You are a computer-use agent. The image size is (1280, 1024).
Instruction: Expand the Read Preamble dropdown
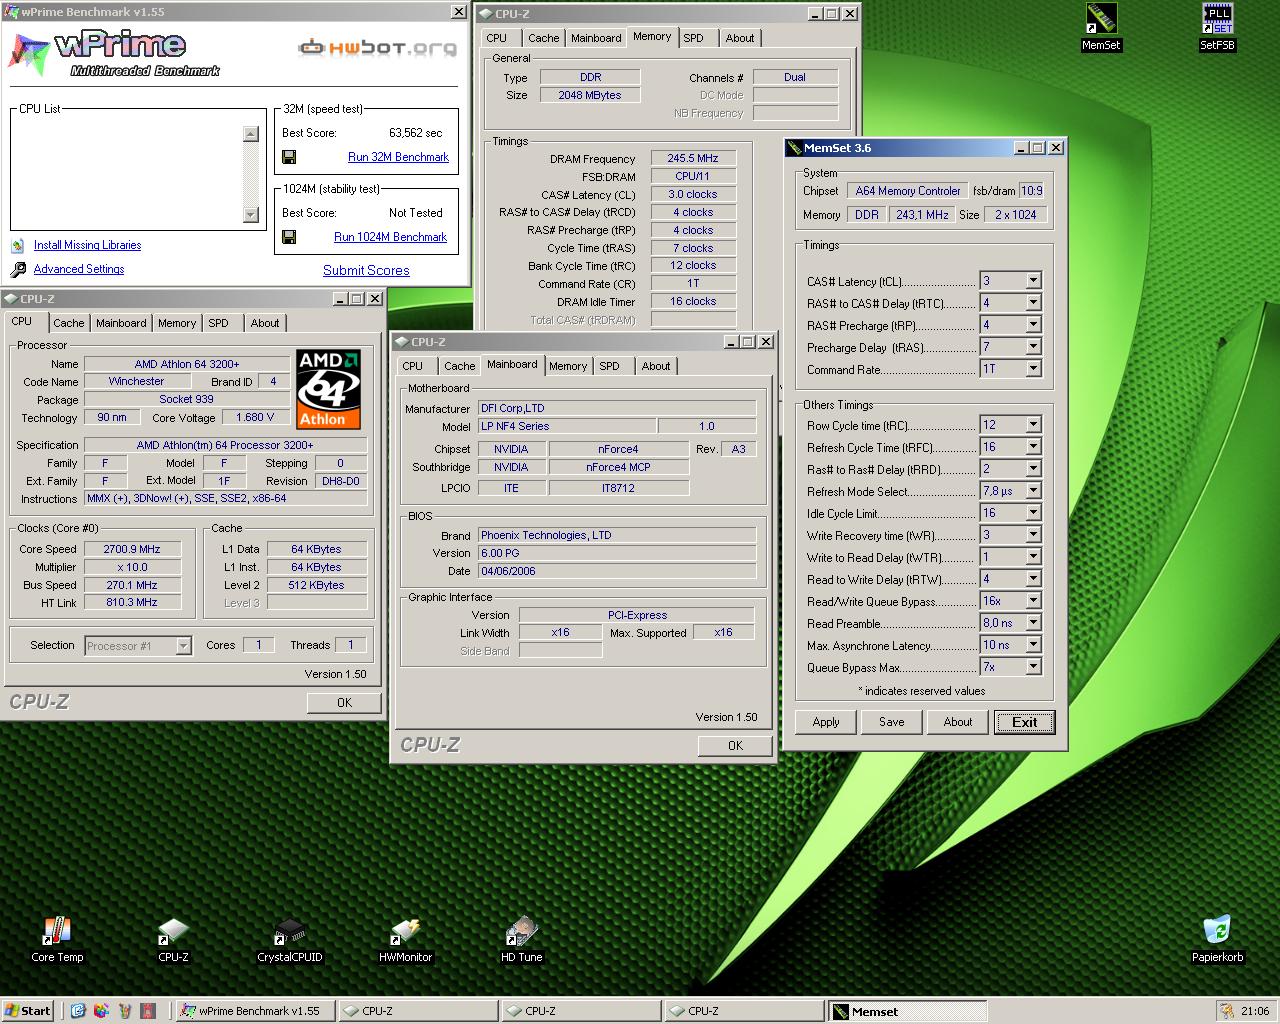[1033, 623]
